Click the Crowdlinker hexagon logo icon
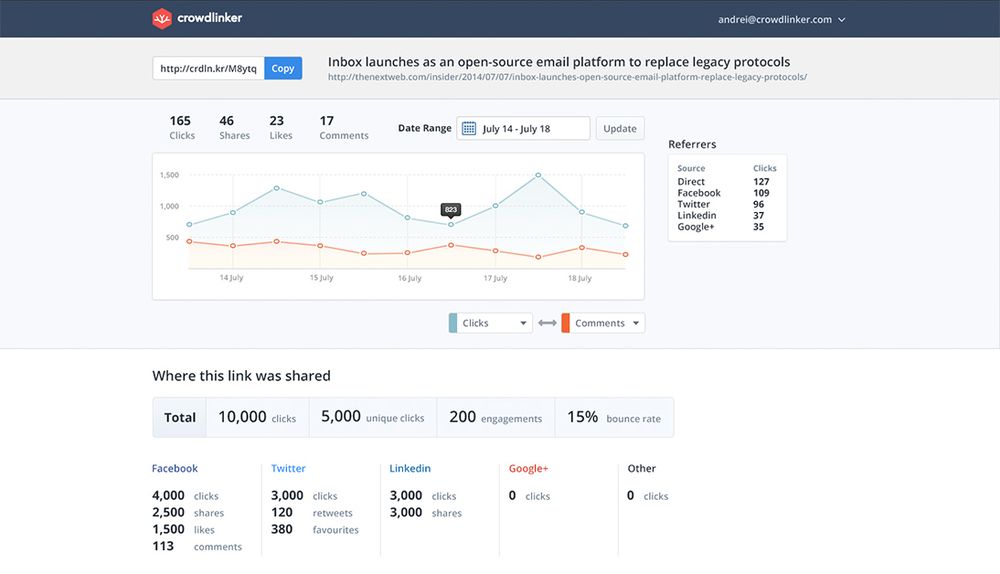Viewport: 1000px width, 574px height. 162,18
